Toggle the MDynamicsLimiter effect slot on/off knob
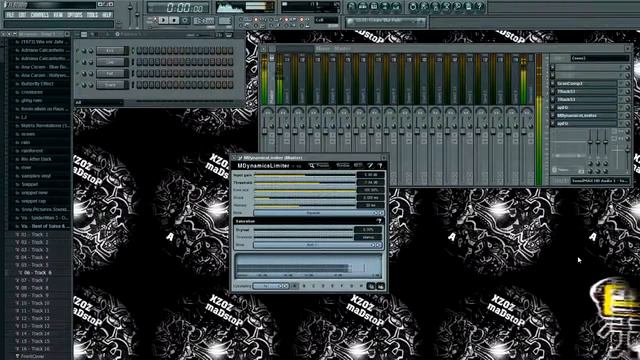The height and width of the screenshot is (360, 640). [x=627, y=116]
